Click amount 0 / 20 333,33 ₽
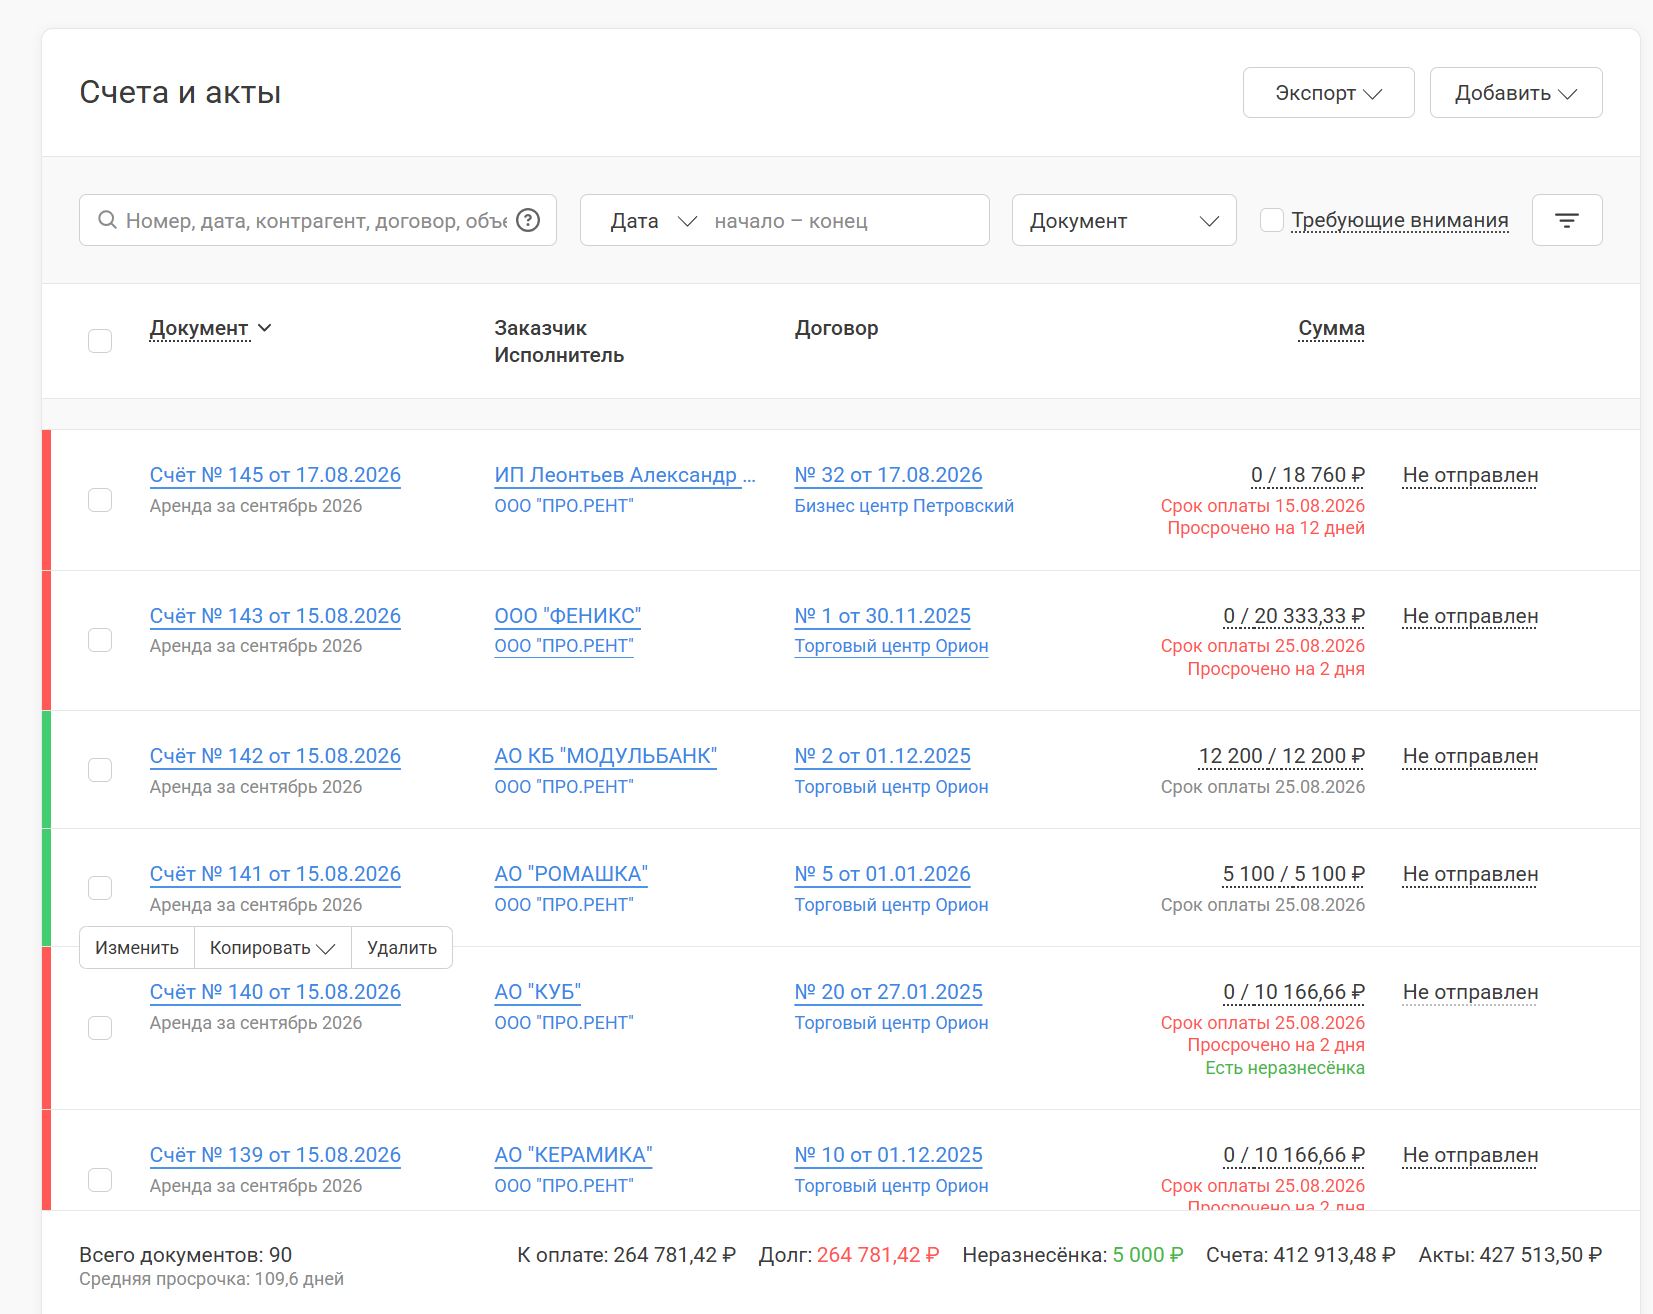The image size is (1653, 1314). tap(1294, 616)
